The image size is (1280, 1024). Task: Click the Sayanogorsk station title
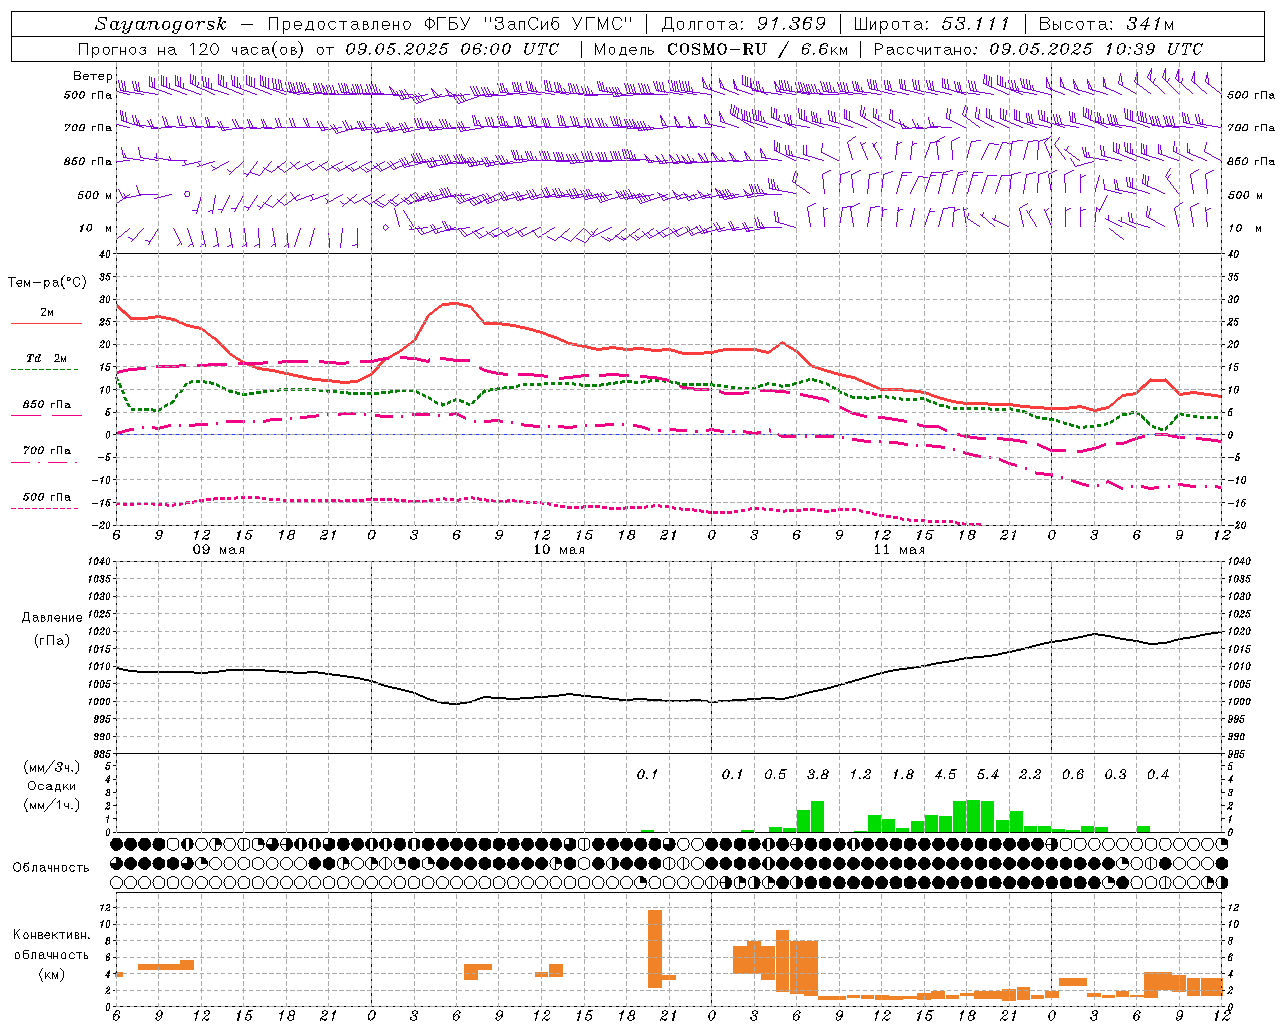tap(161, 24)
